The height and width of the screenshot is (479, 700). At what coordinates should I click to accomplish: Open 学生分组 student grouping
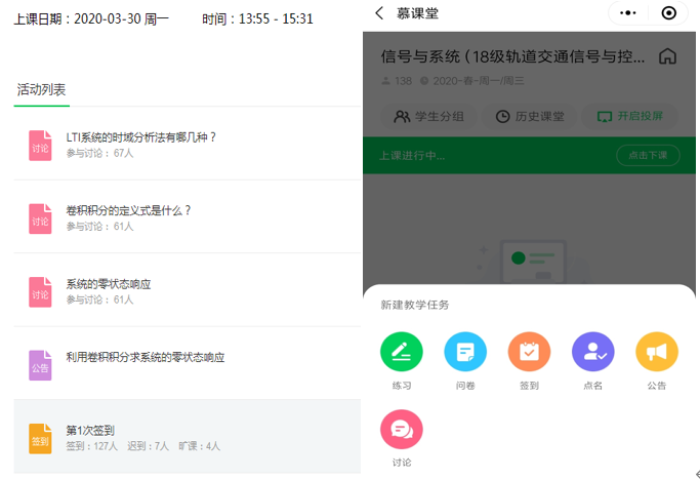pos(429,117)
